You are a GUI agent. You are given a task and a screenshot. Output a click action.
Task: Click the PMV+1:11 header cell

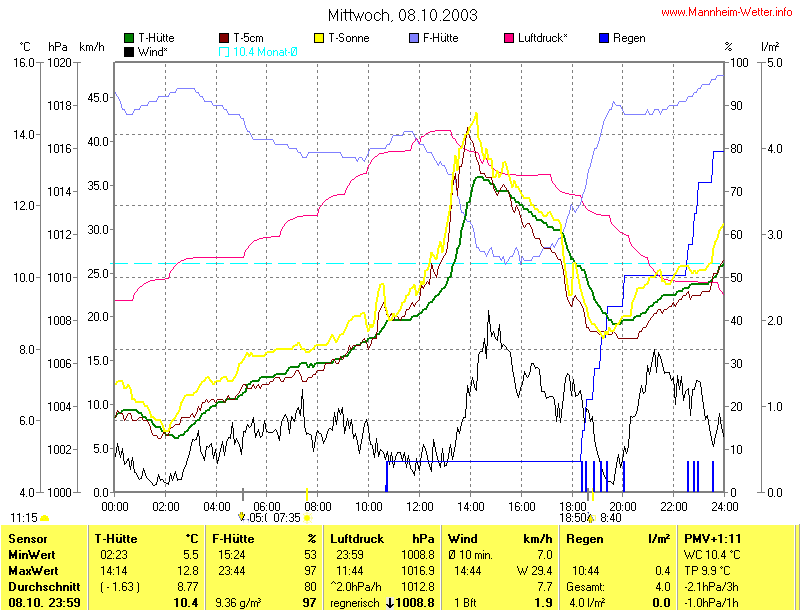(710, 539)
